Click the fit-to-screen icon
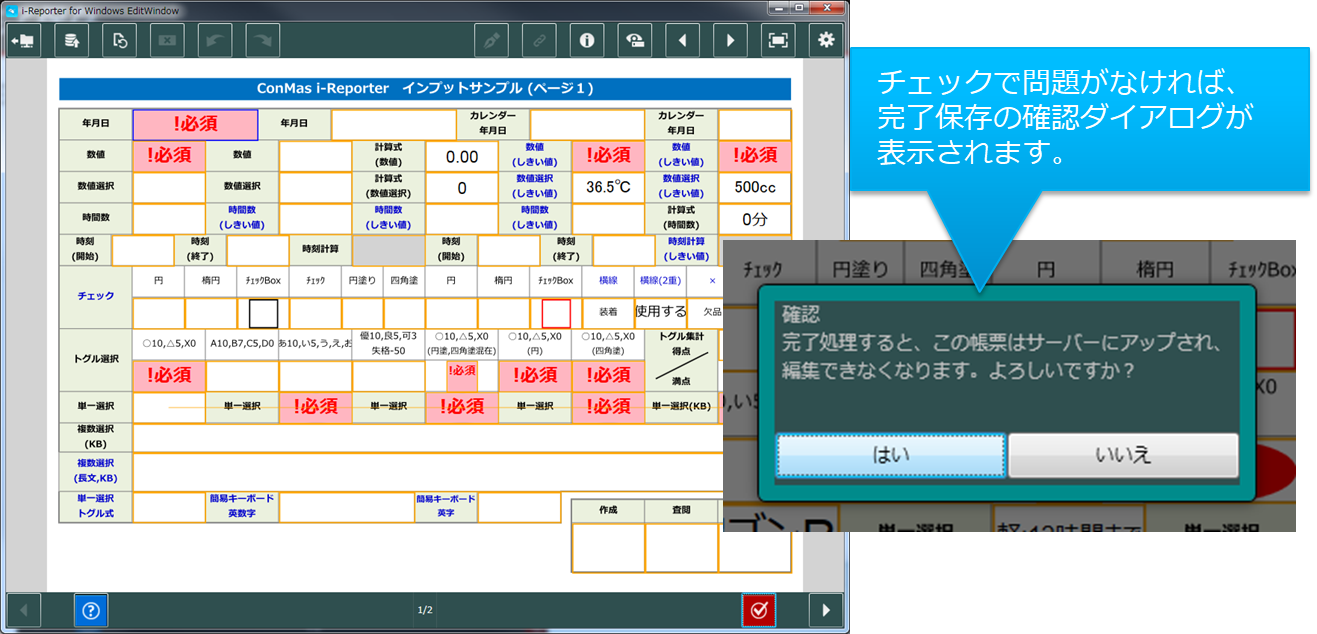The height and width of the screenshot is (634, 1317). [777, 40]
